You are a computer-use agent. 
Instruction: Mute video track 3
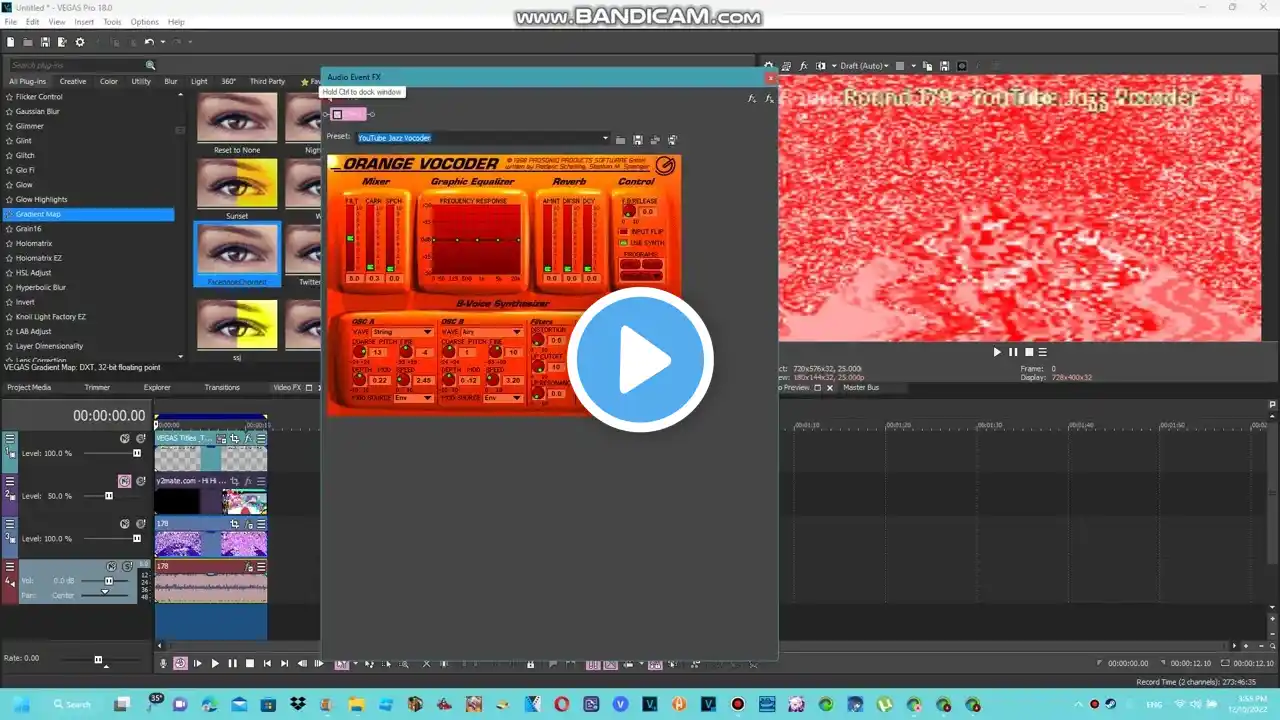(125, 523)
